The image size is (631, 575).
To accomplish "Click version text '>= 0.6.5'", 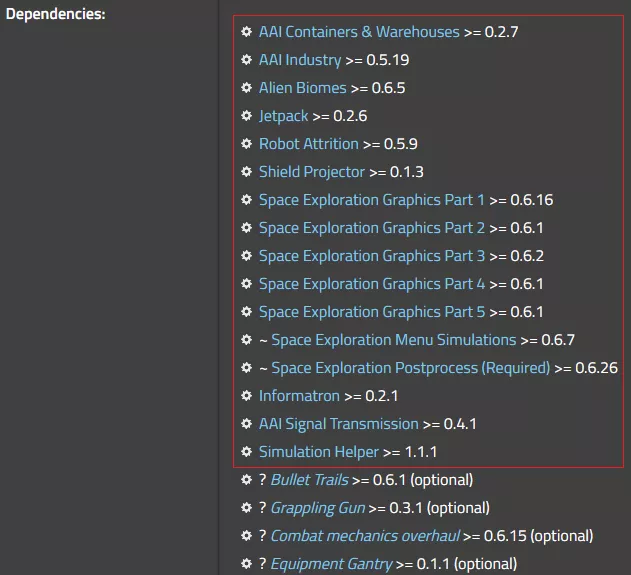I will click(x=378, y=88).
